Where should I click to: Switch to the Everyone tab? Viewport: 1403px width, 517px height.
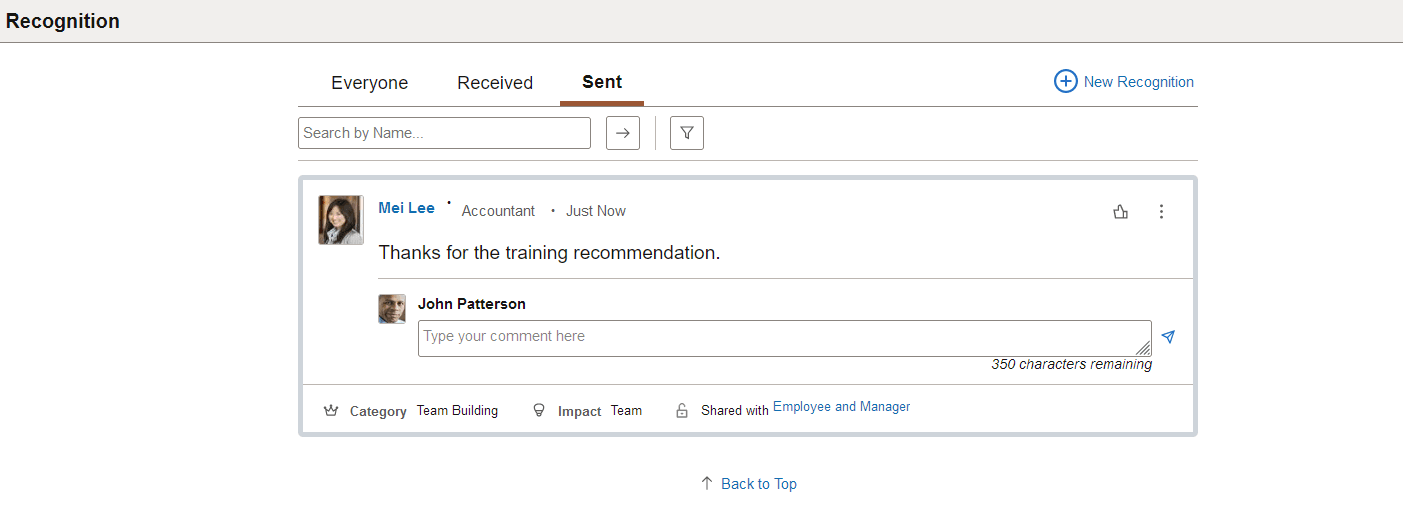369,83
